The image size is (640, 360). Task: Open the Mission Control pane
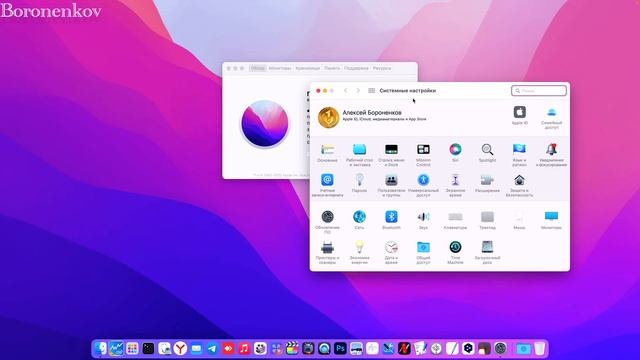(423, 150)
